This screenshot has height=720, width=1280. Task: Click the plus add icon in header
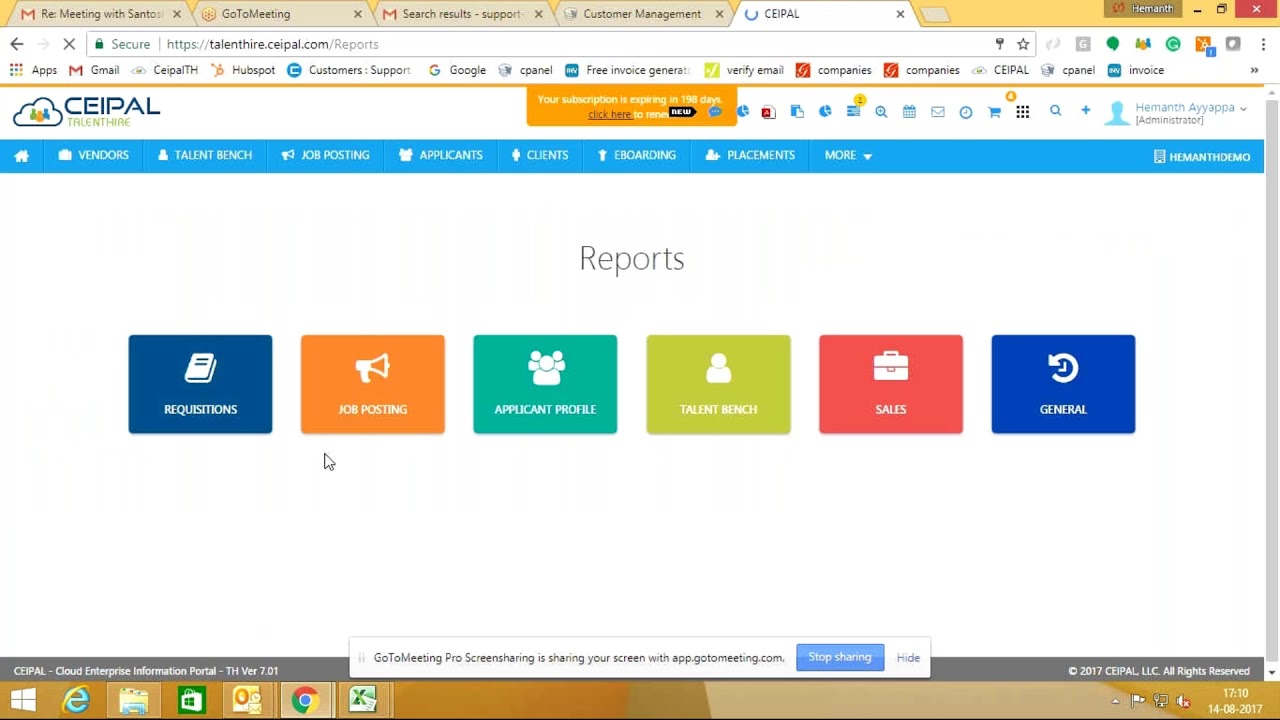coord(1085,111)
